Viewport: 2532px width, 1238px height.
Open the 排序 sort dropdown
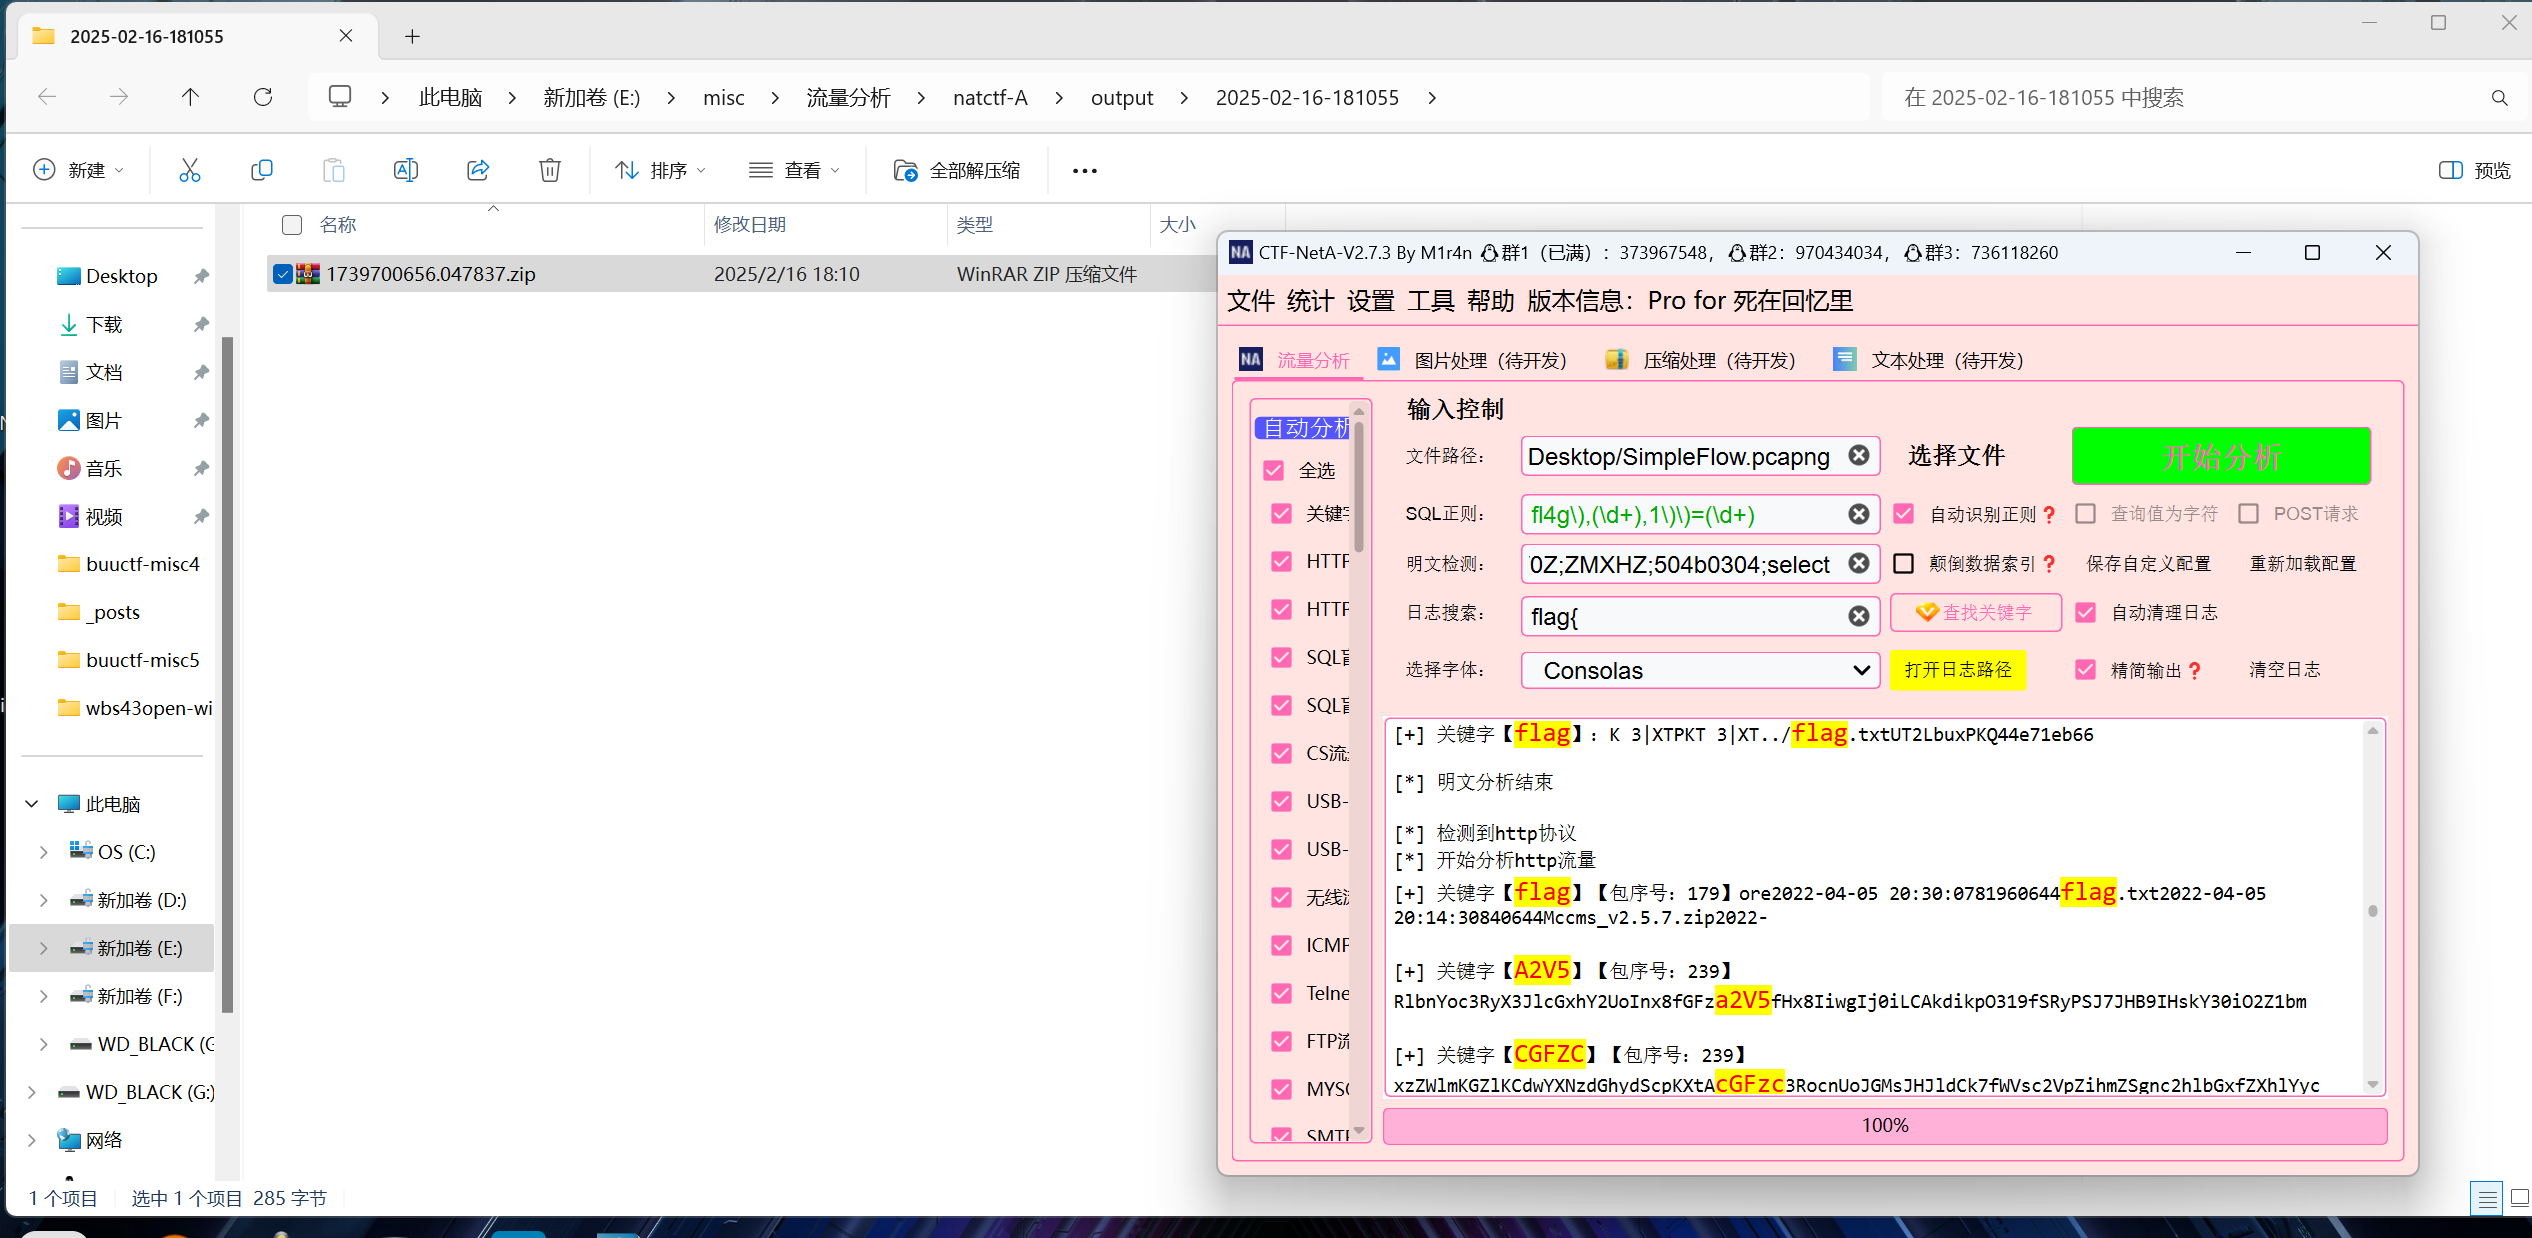coord(660,170)
